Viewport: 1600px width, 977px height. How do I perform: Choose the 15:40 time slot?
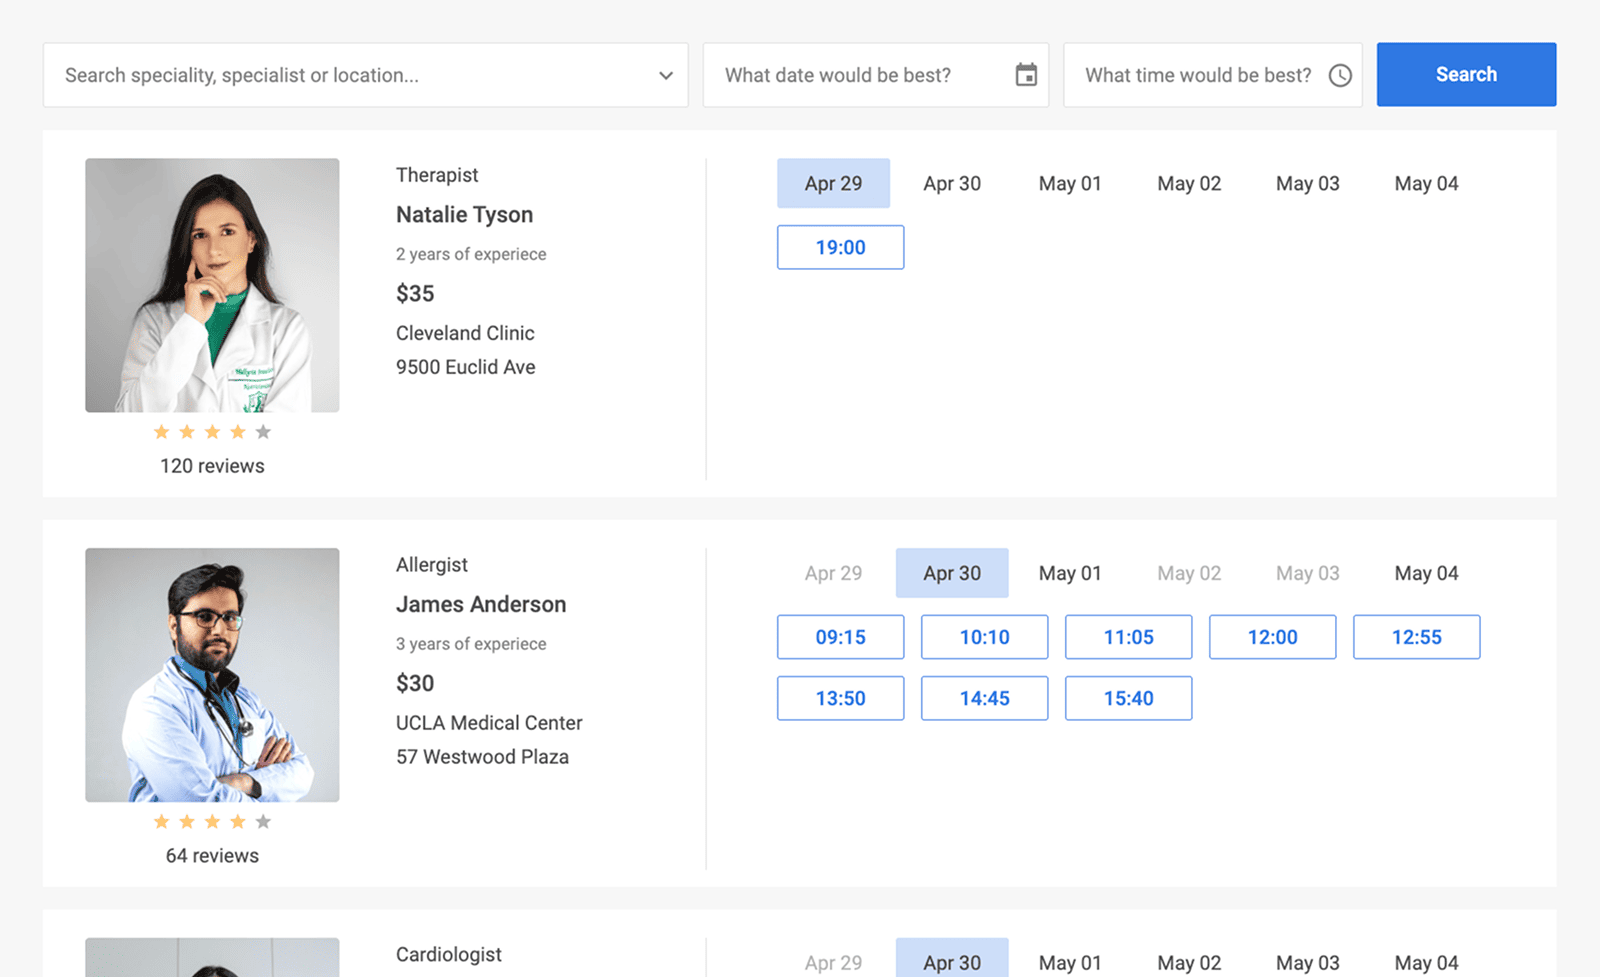tap(1129, 698)
